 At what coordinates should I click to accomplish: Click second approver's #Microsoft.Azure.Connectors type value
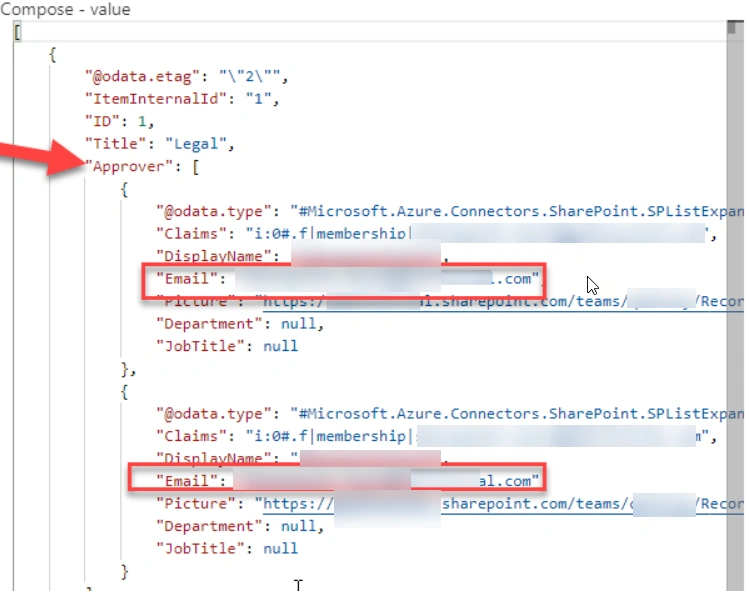tap(517, 414)
